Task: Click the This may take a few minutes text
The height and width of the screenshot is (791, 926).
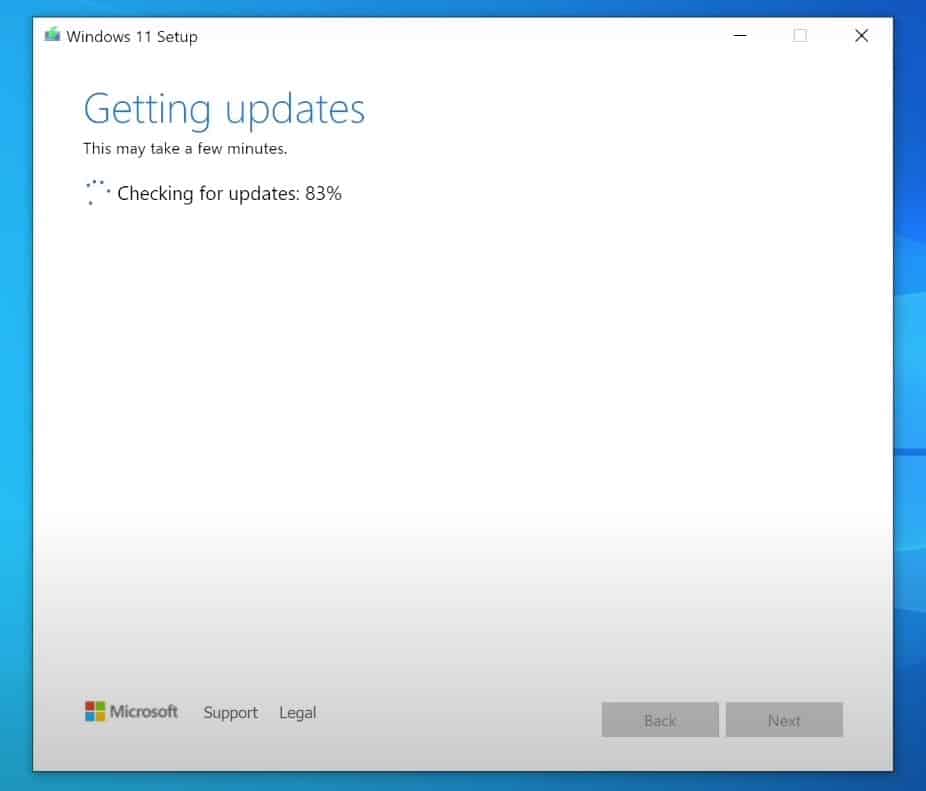Action: click(185, 148)
